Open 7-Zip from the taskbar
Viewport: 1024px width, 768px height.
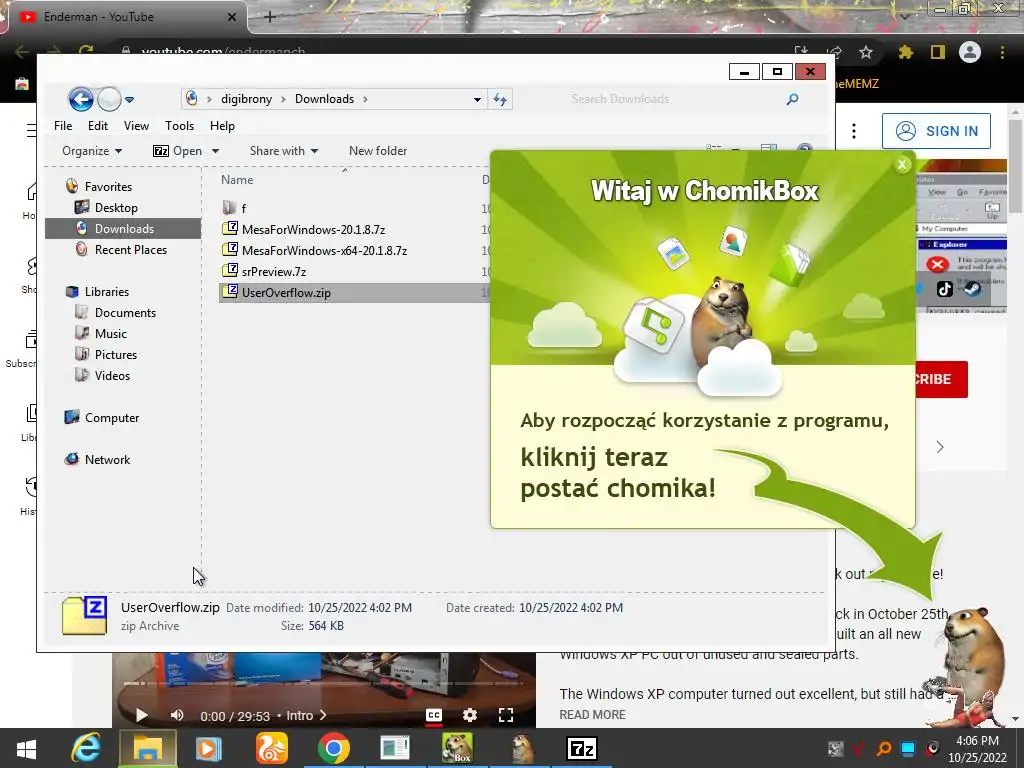pos(581,749)
